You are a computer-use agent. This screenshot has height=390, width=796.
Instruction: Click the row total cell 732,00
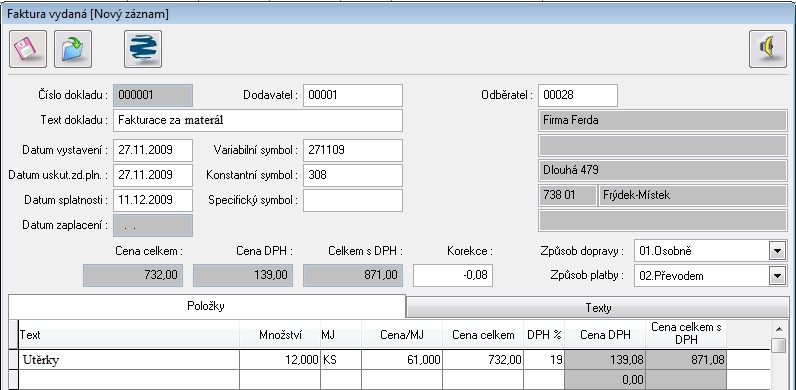[x=483, y=360]
